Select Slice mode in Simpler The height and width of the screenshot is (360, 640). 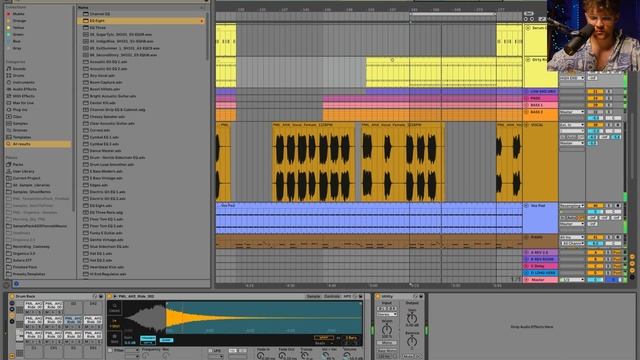[x=114, y=339]
